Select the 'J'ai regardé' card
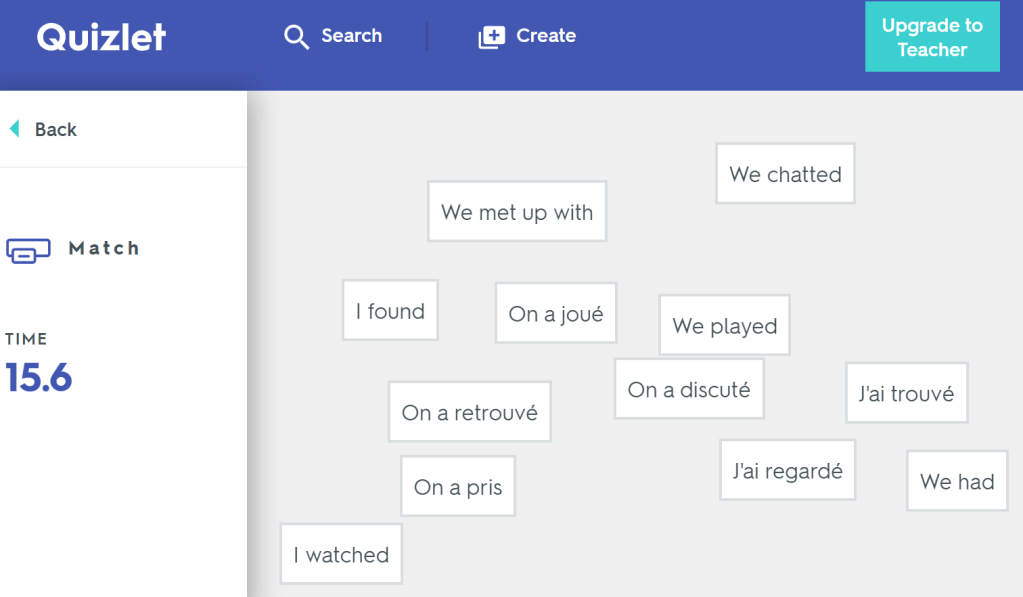 pos(787,469)
